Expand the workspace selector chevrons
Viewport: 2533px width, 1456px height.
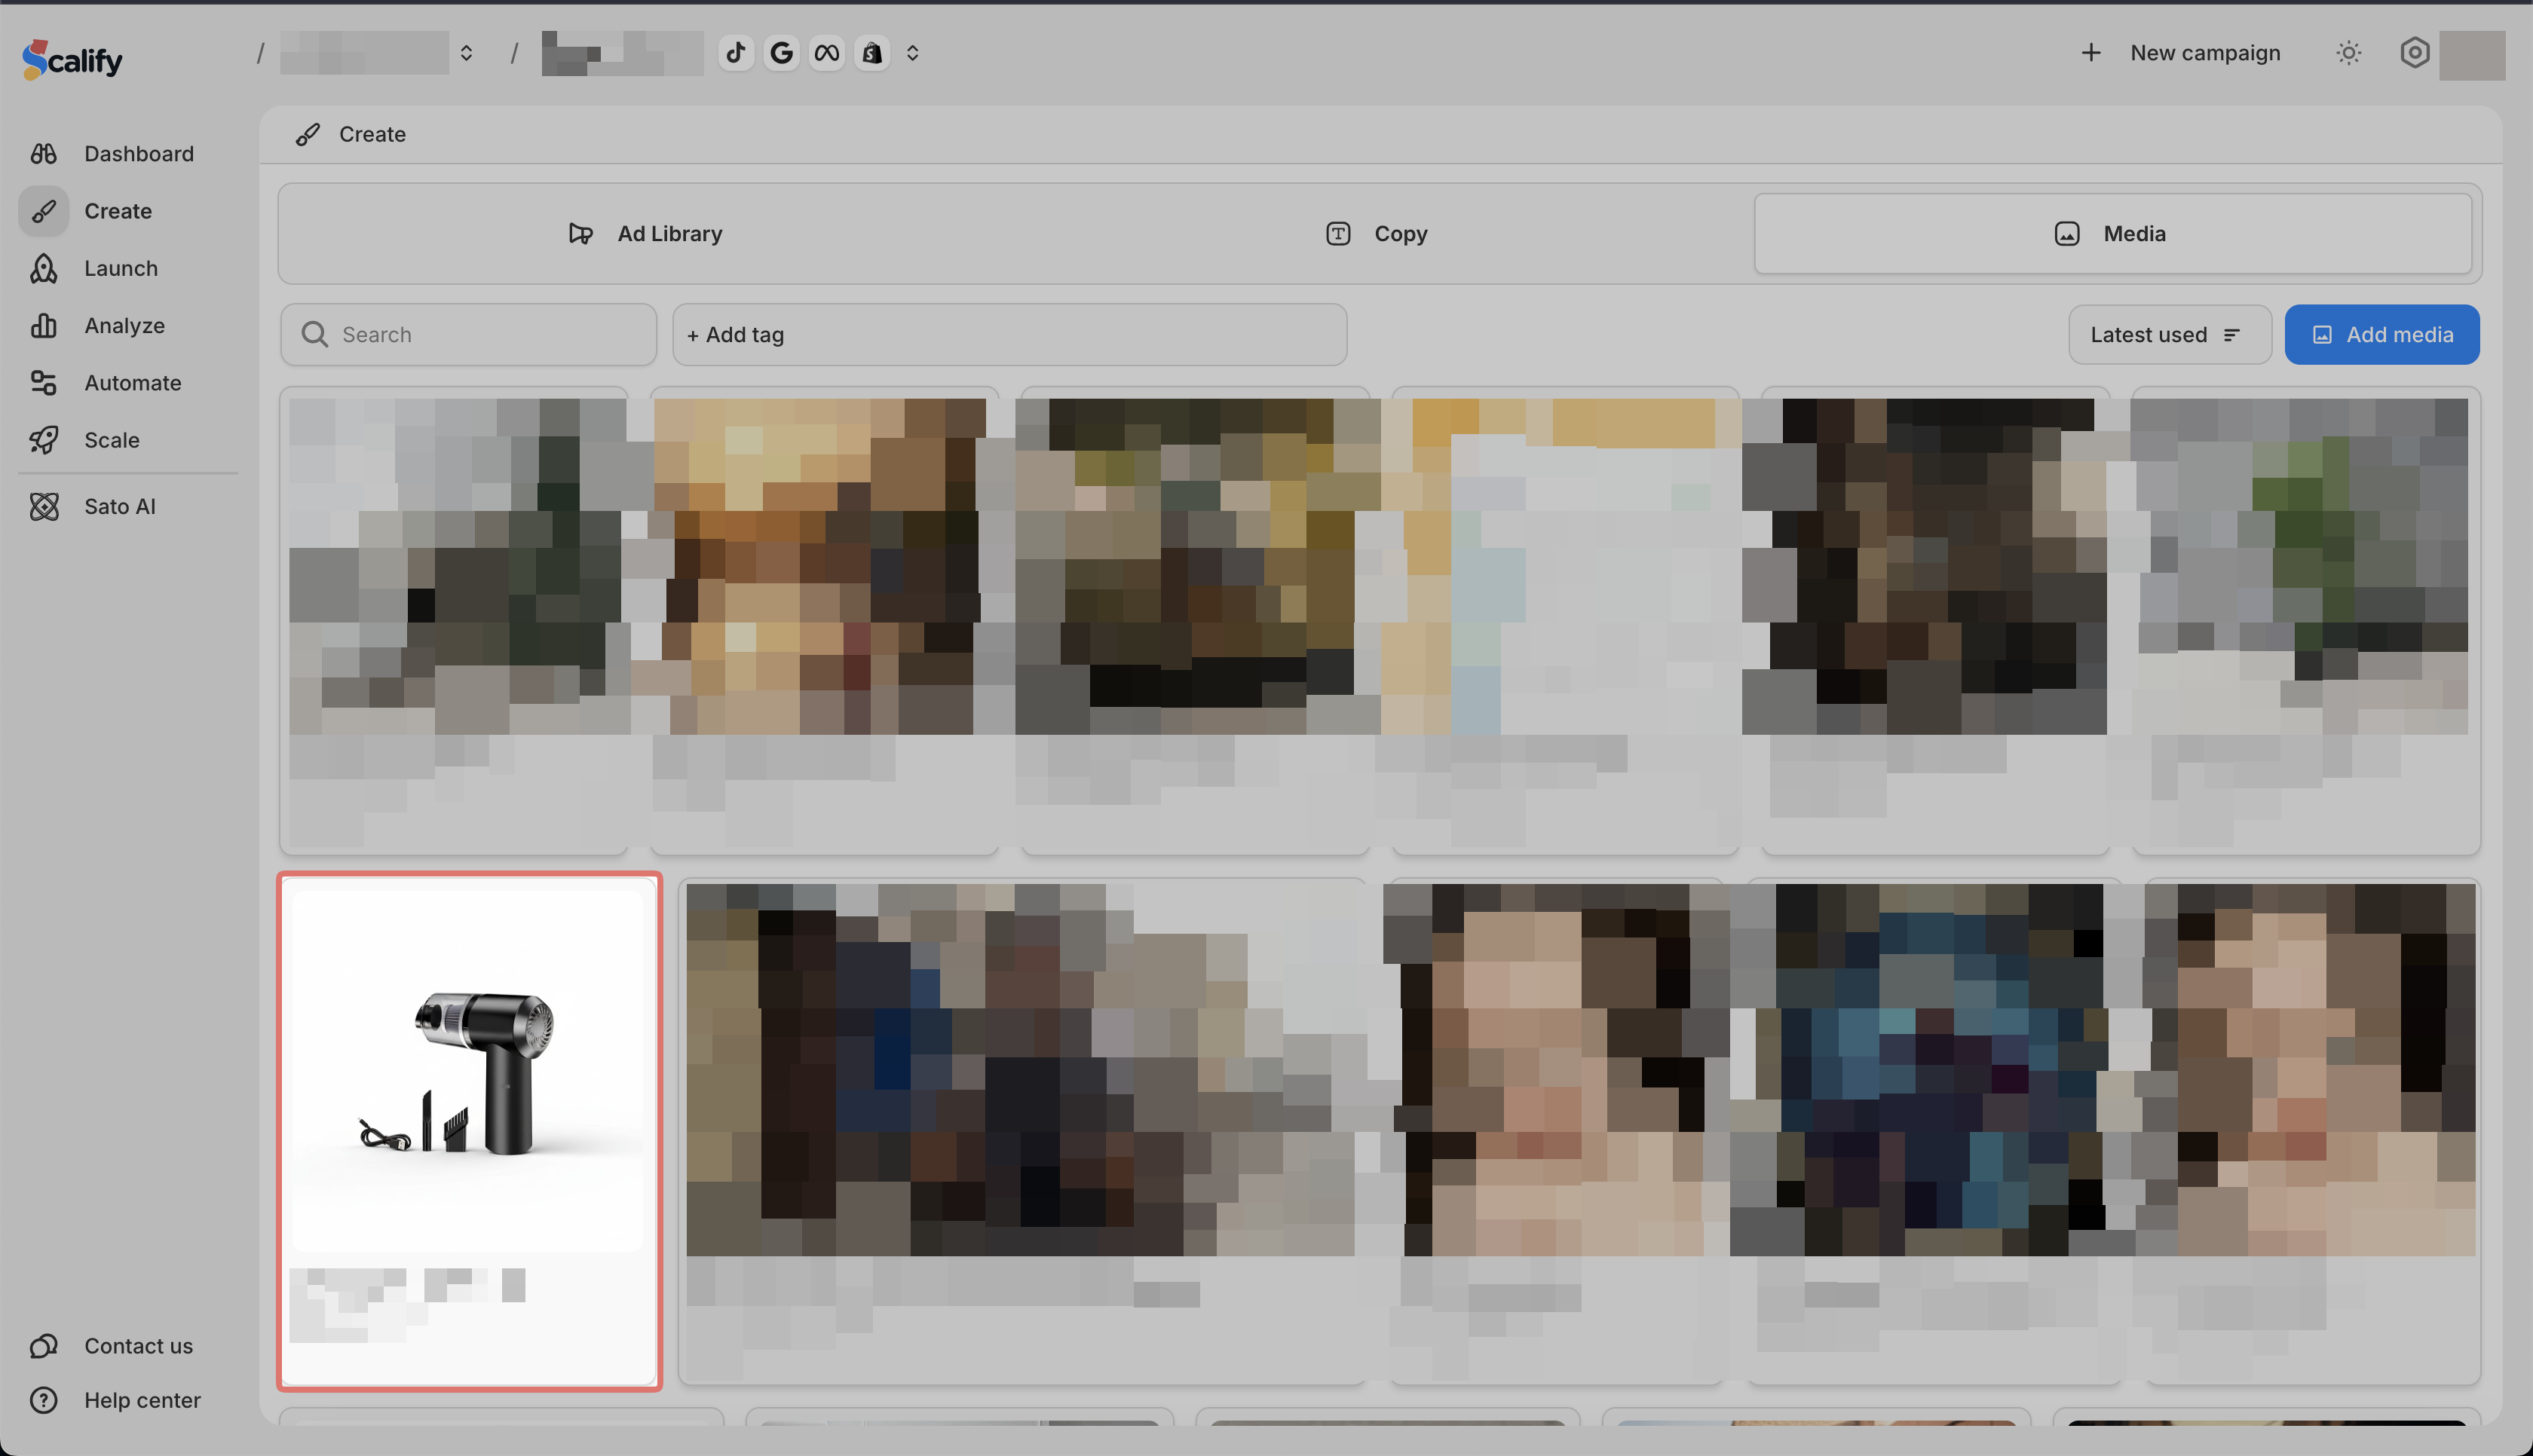pos(466,53)
